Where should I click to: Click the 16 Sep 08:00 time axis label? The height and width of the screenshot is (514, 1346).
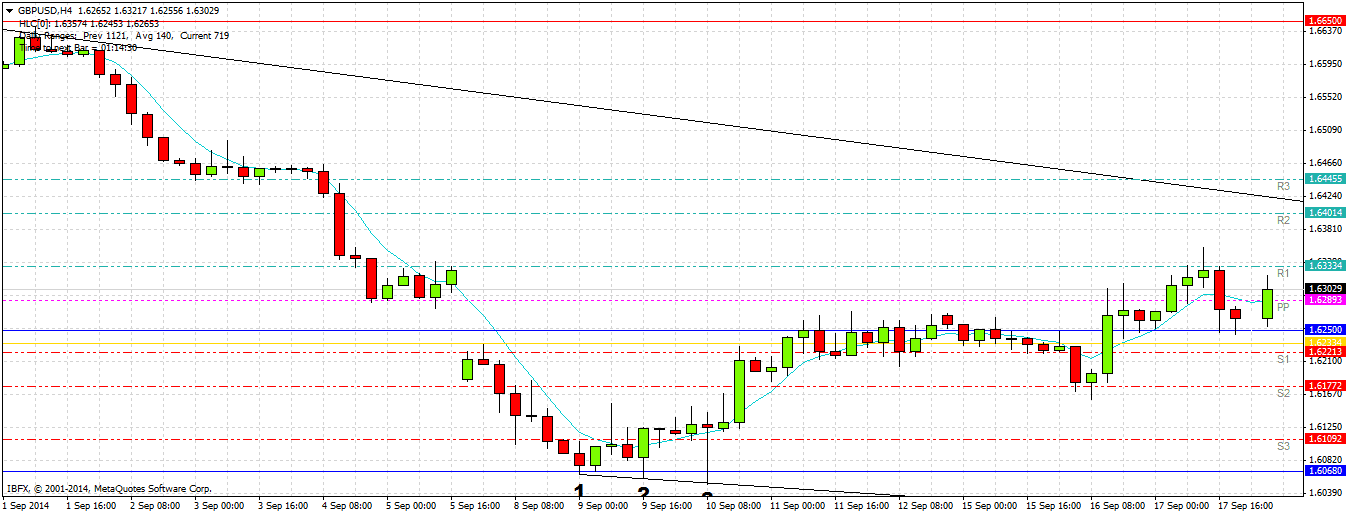(x=1116, y=506)
